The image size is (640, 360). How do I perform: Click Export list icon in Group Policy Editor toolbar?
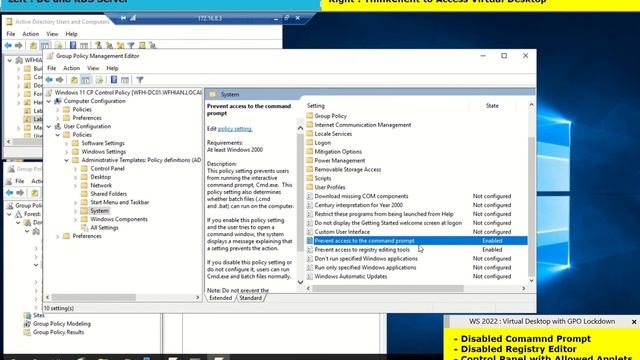(99, 80)
